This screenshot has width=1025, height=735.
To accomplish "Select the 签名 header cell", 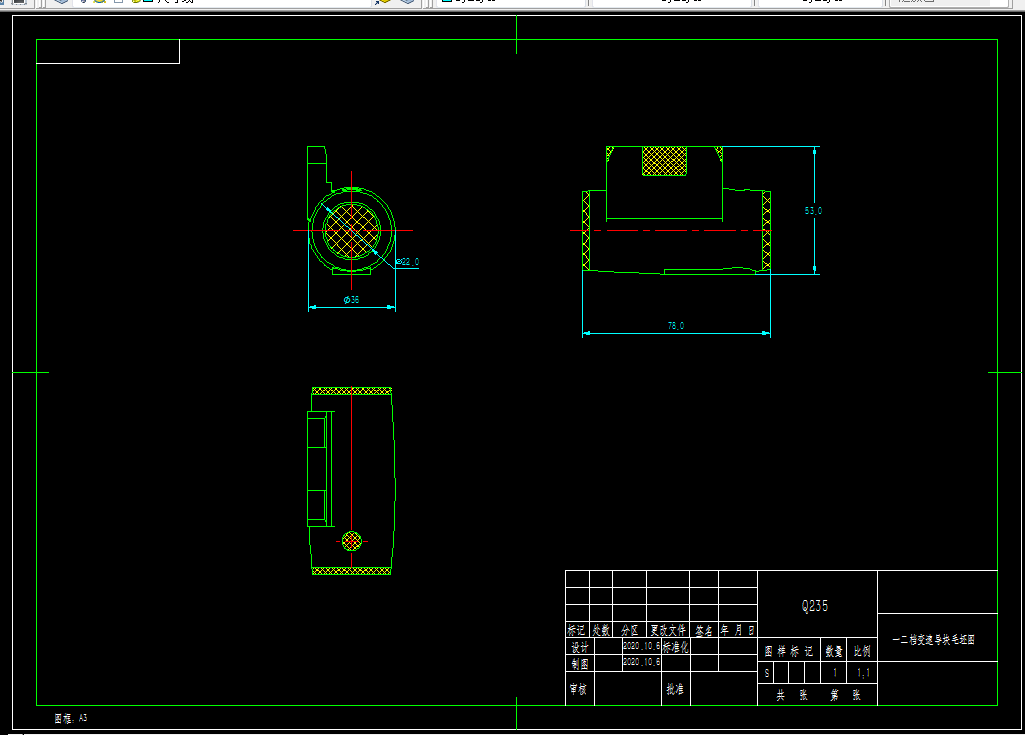I will coord(704,630).
